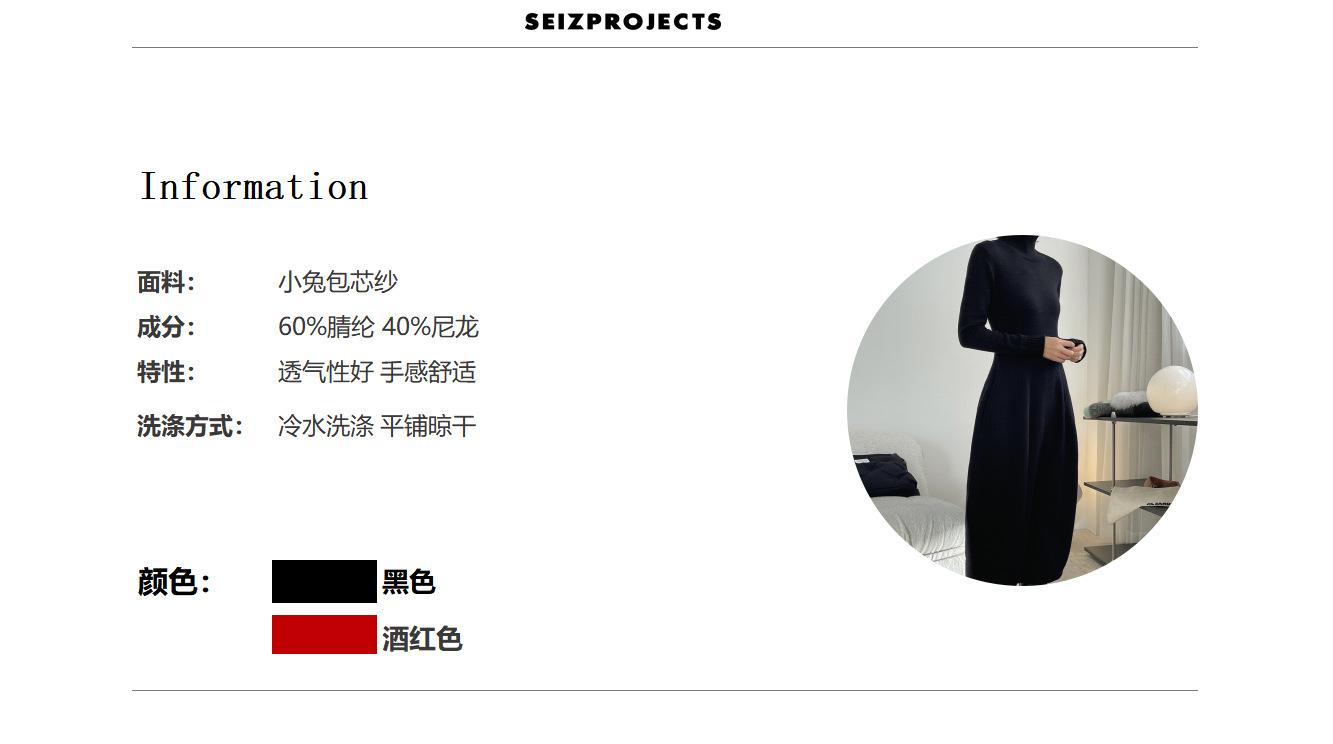Click the 酒红色 color label
1333x744 pixels.
click(x=422, y=638)
